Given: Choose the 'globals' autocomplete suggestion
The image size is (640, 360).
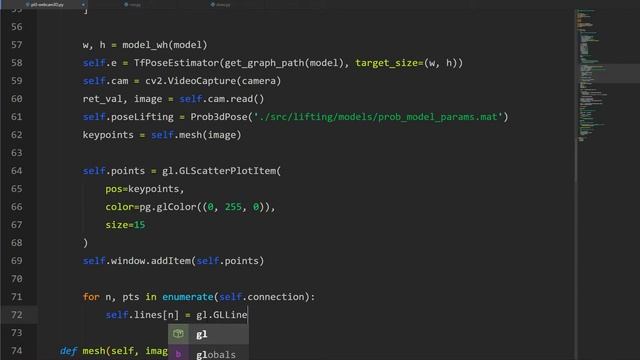Looking at the screenshot, I should pyautogui.click(x=208, y=353).
